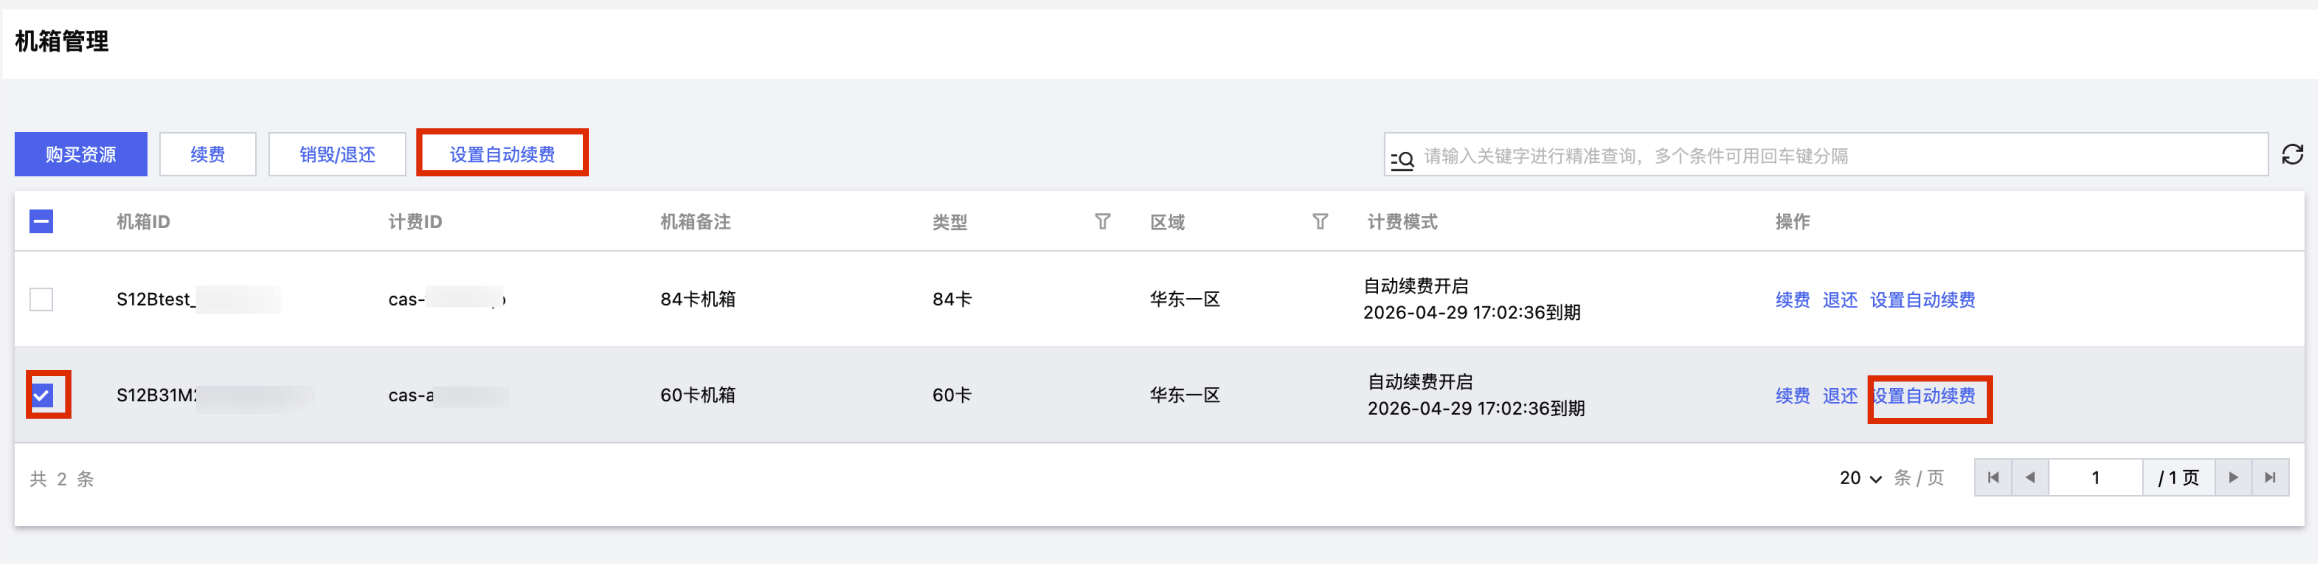
Task: Go to the next page arrow
Action: click(x=2233, y=477)
